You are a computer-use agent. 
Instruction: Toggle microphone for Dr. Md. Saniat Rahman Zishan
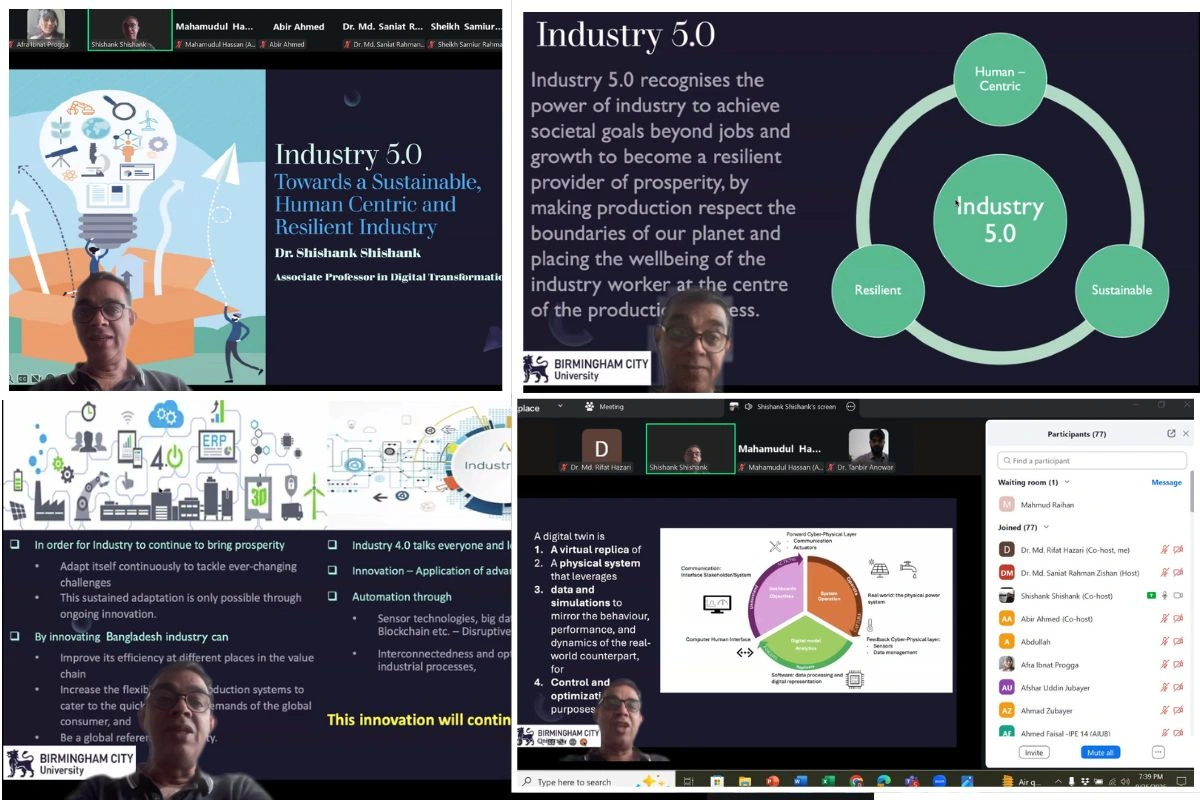coord(1164,572)
